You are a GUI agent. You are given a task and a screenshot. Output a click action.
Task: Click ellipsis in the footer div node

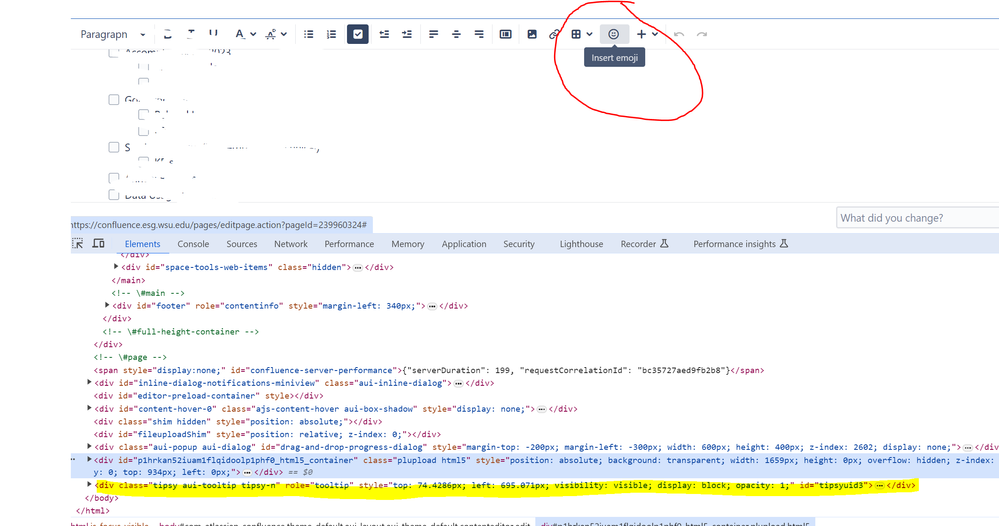[x=432, y=306]
